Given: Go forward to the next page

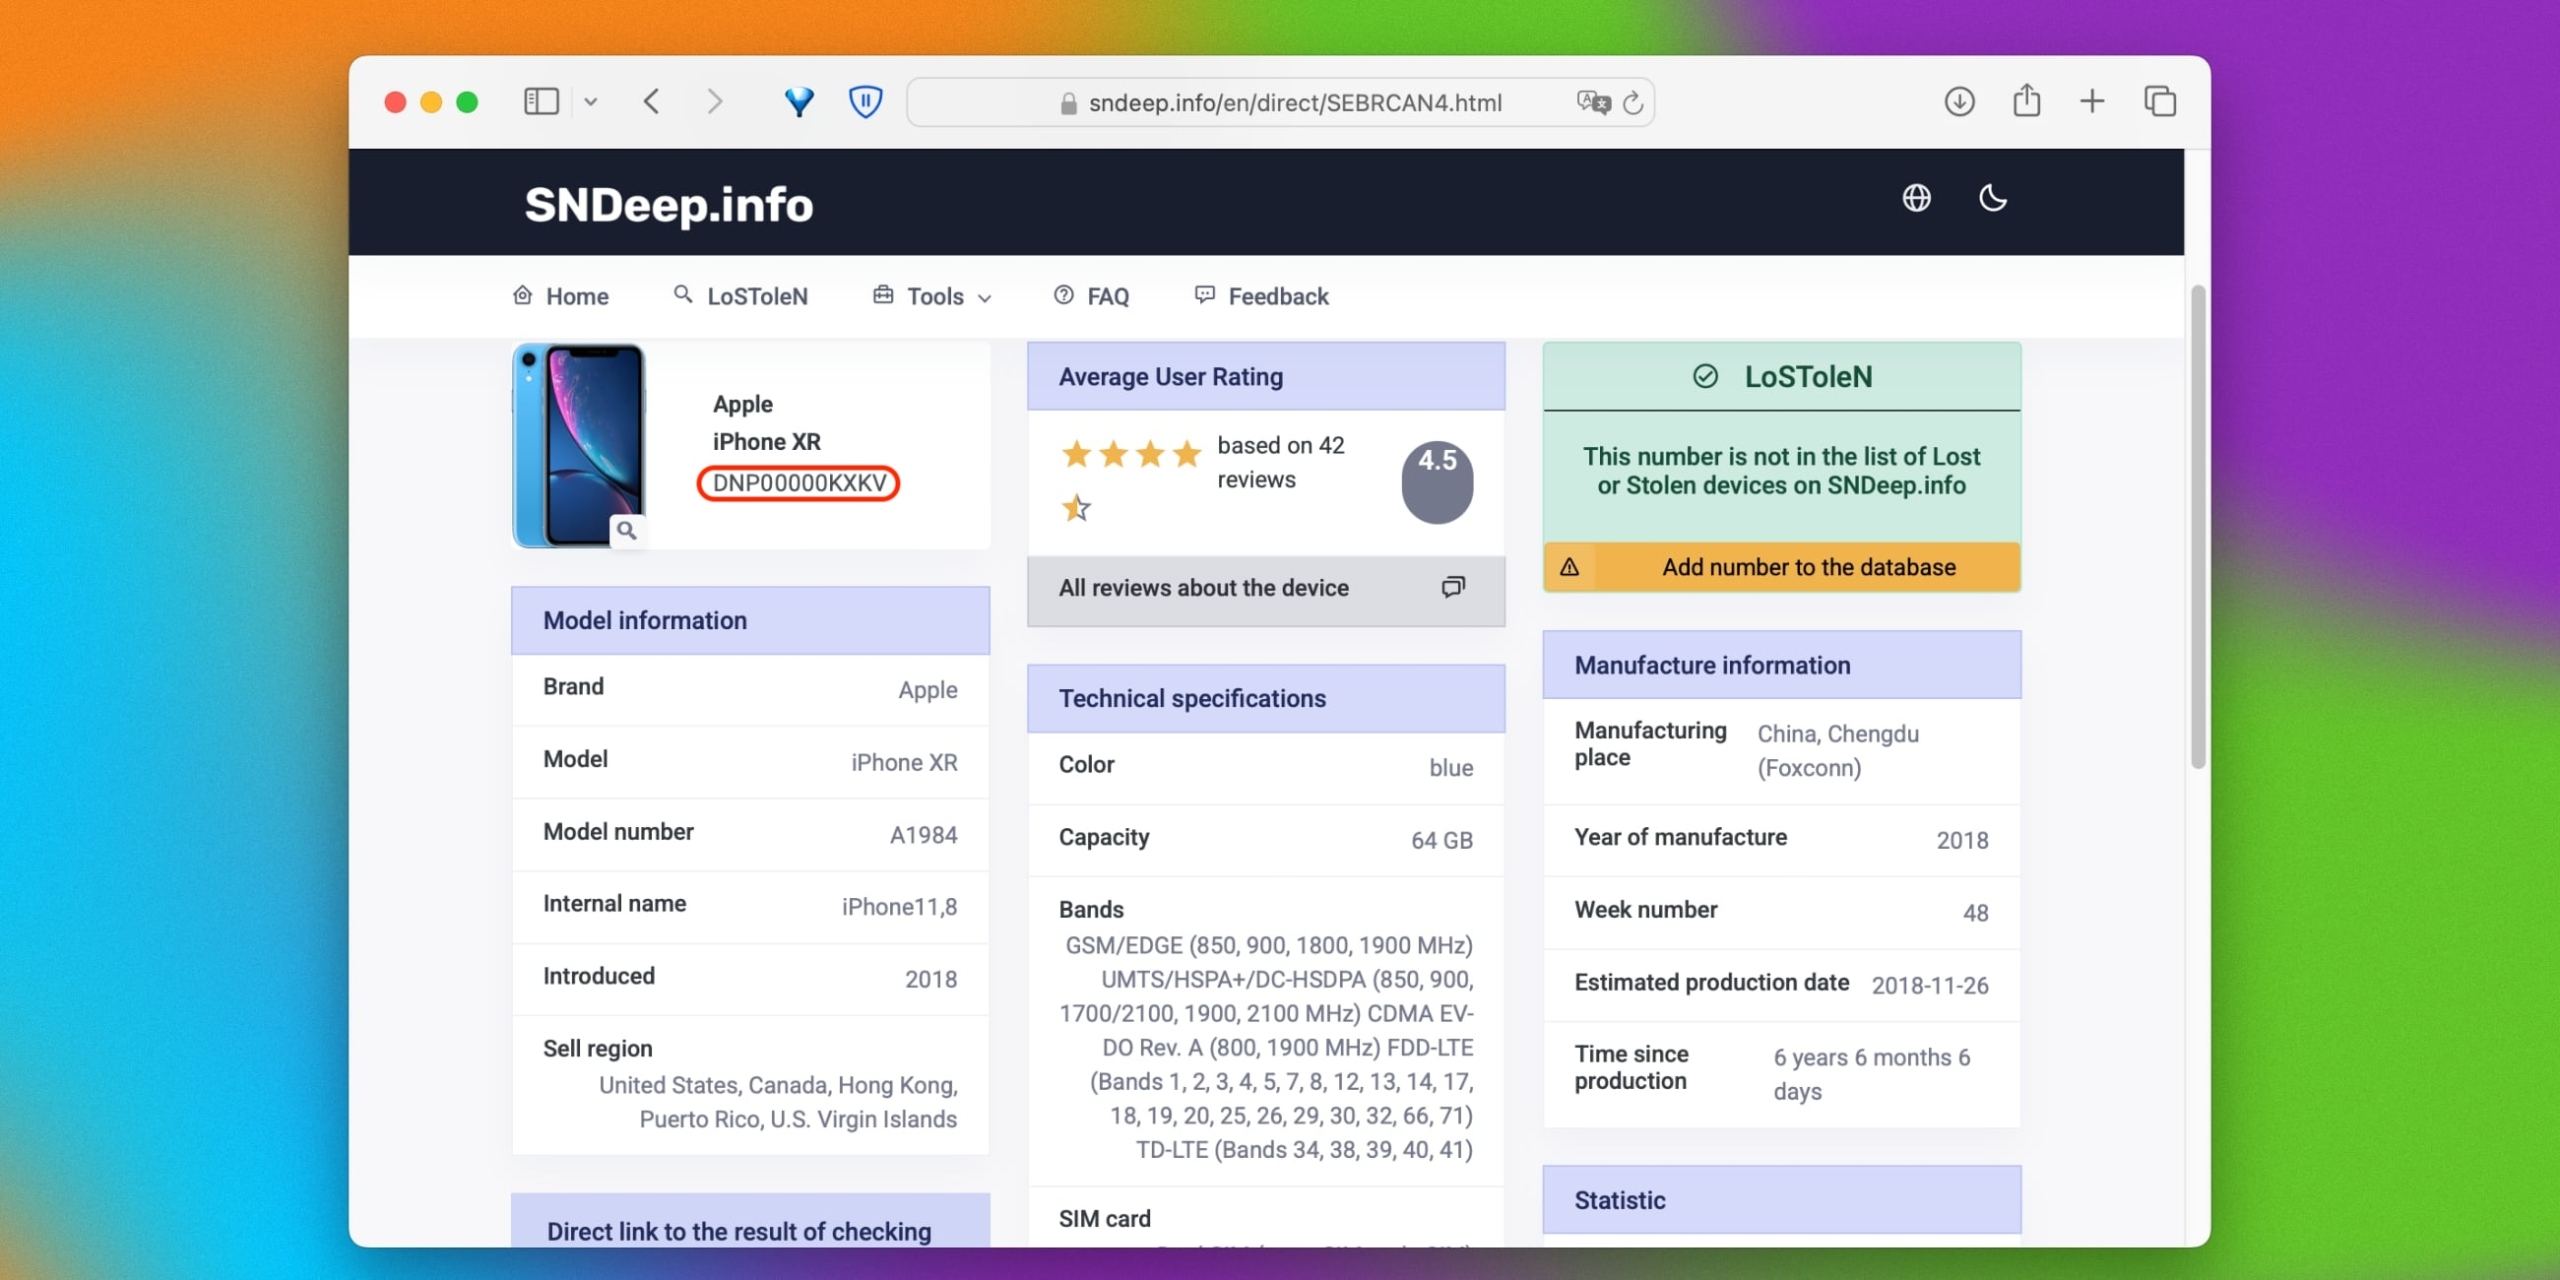Looking at the screenshot, I should [x=714, y=102].
